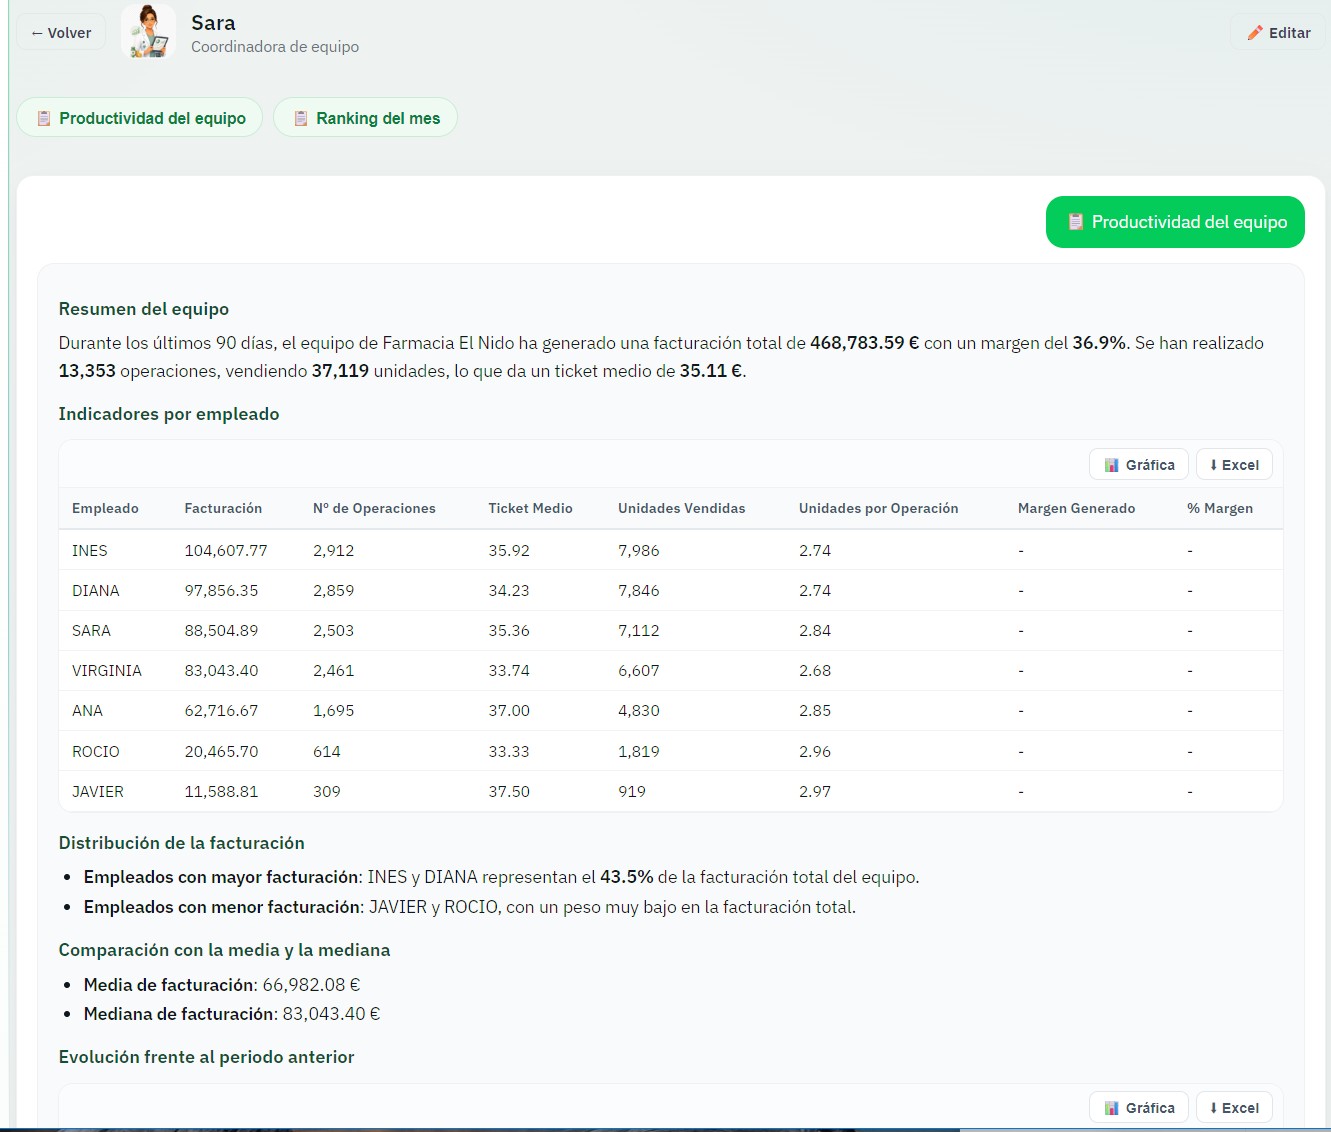Click the Indicadores por empleado heading
1331x1132 pixels.
pyautogui.click(x=169, y=414)
